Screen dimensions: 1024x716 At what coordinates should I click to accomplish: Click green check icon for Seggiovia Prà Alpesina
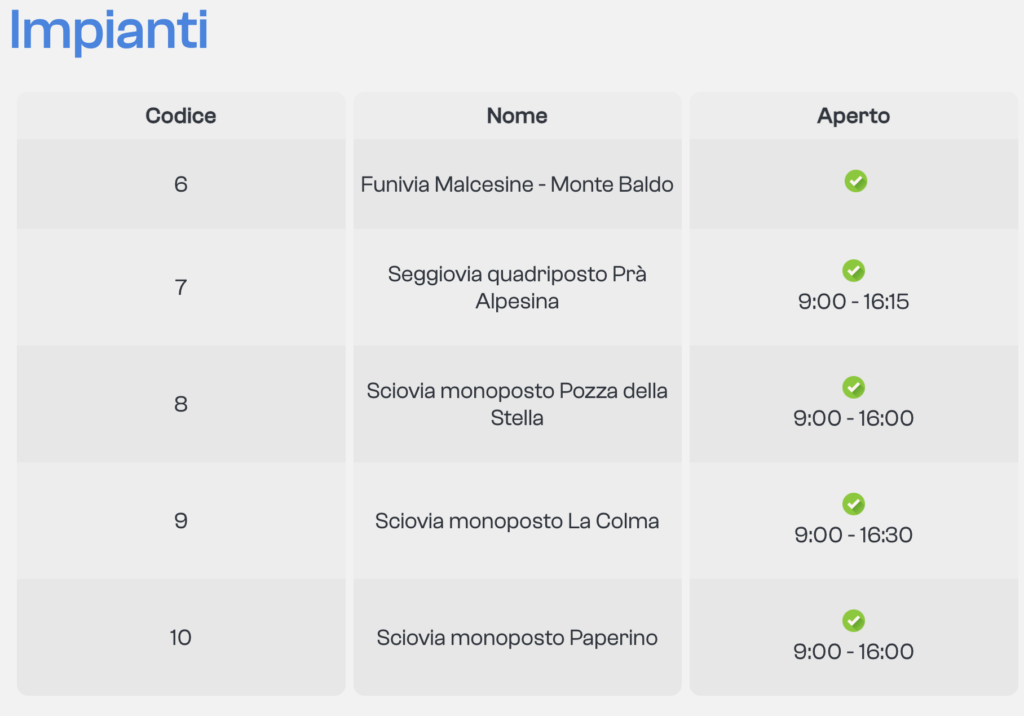853,271
